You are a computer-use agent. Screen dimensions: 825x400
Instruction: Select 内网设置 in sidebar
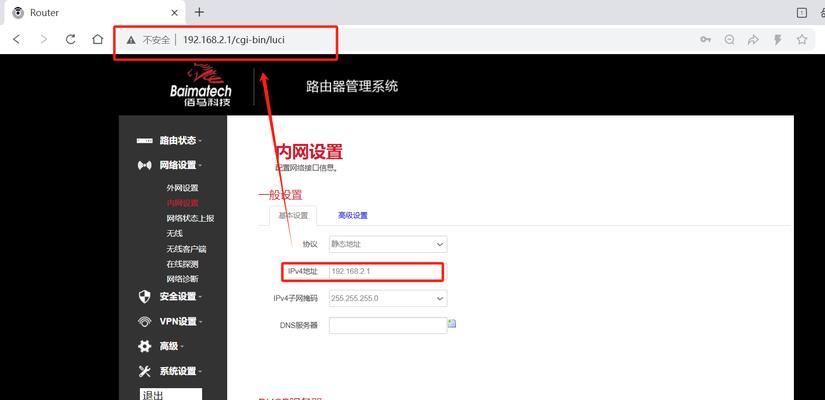(182, 203)
